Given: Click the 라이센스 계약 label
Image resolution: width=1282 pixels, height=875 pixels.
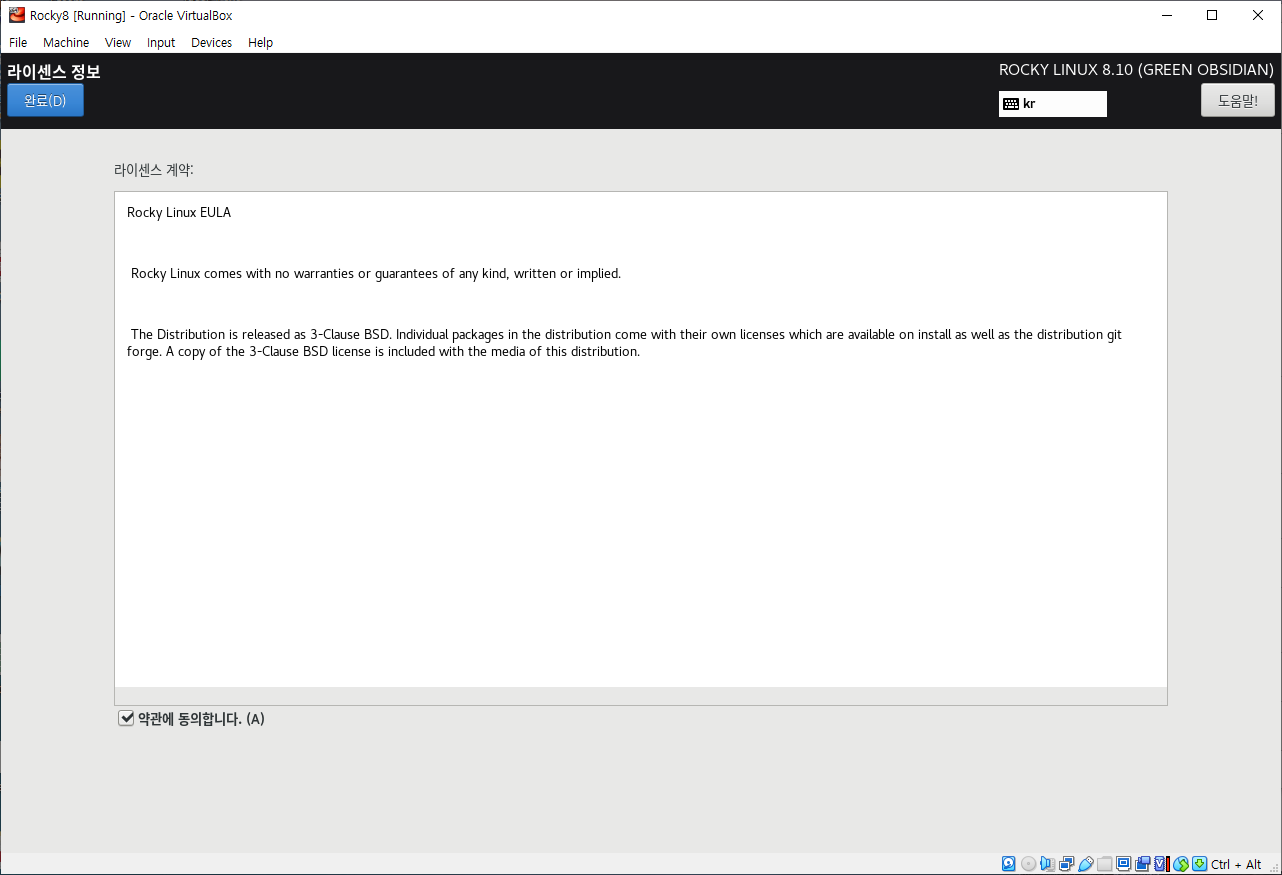Looking at the screenshot, I should pyautogui.click(x=154, y=170).
